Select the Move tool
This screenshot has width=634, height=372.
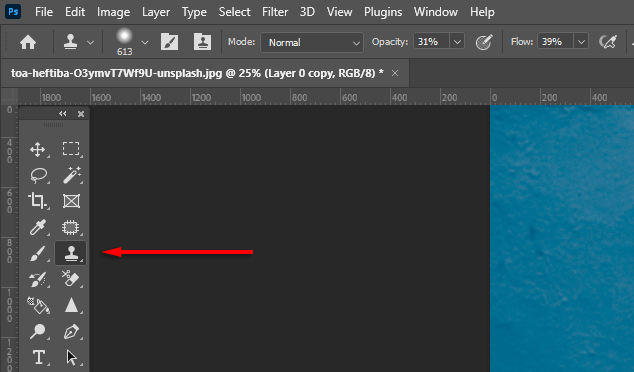tap(38, 149)
